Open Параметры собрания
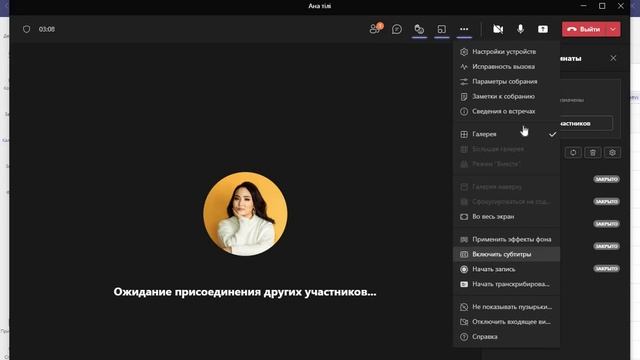The height and width of the screenshot is (360, 640). pyautogui.click(x=507, y=82)
